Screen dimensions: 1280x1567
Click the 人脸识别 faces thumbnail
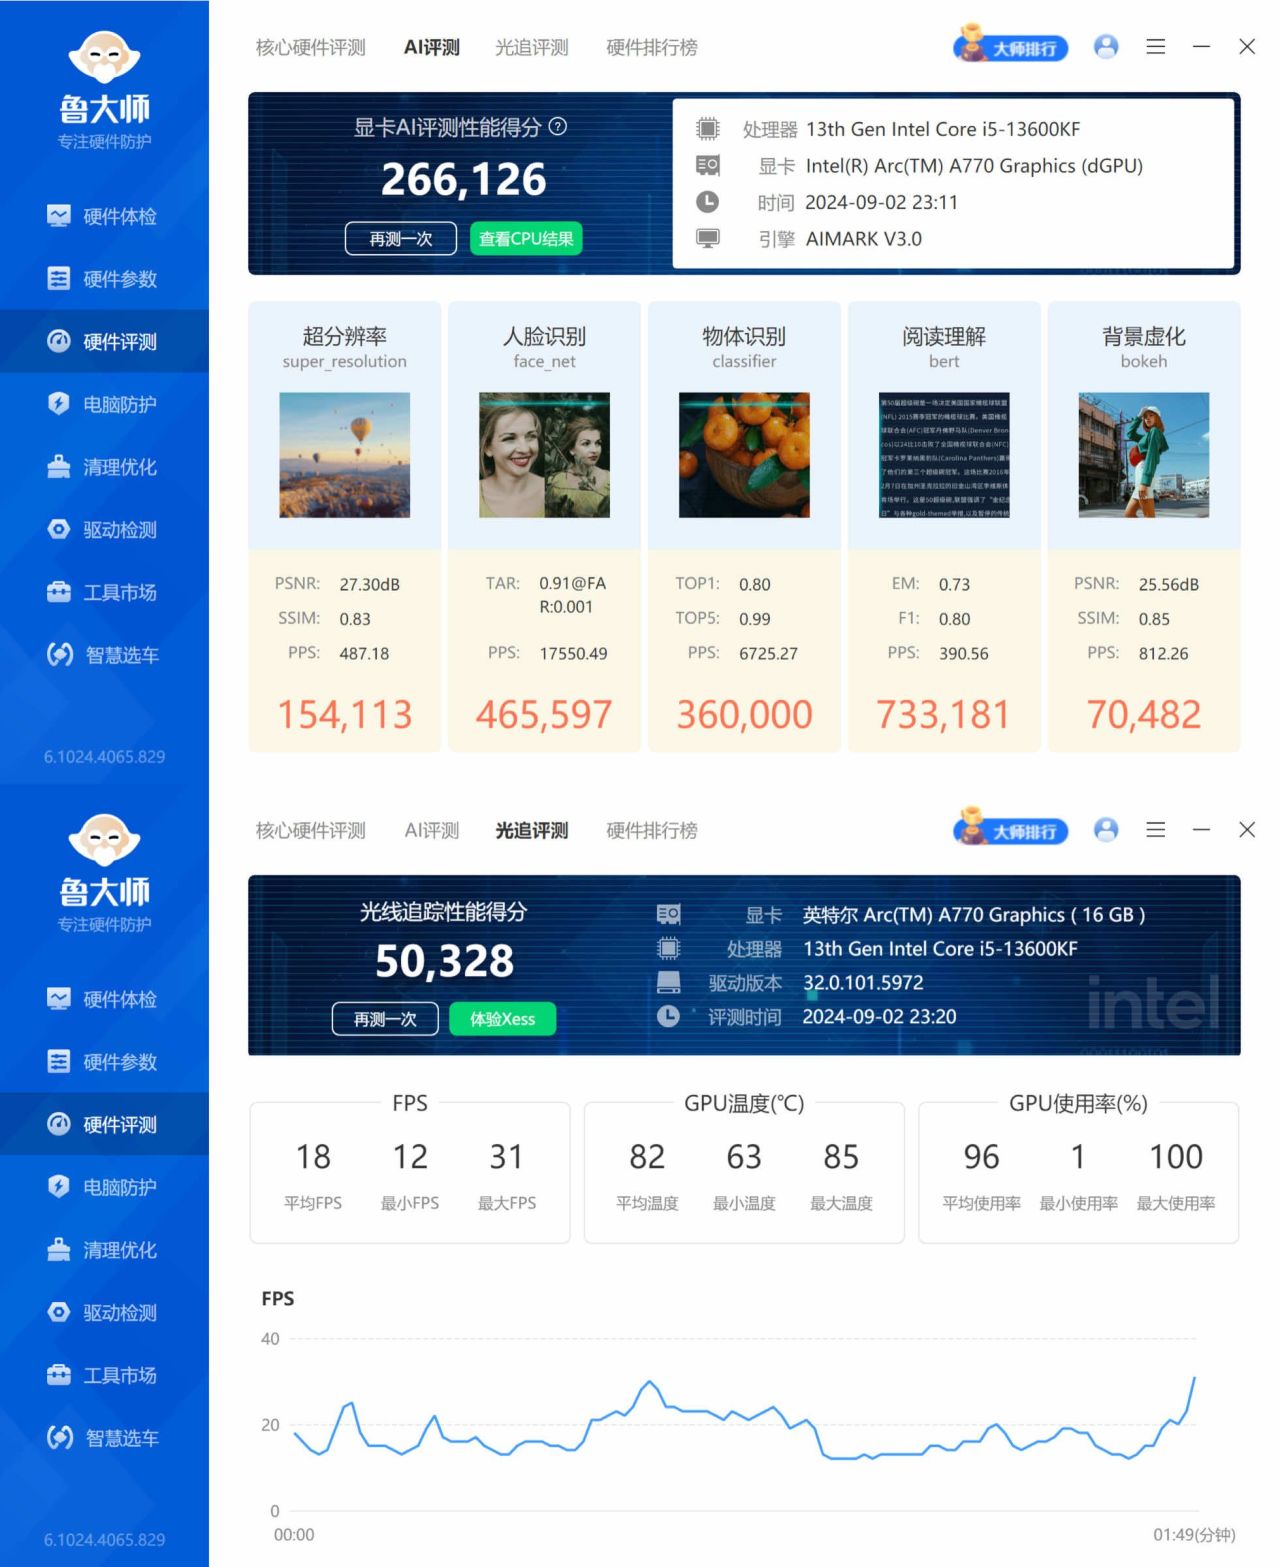coord(544,455)
